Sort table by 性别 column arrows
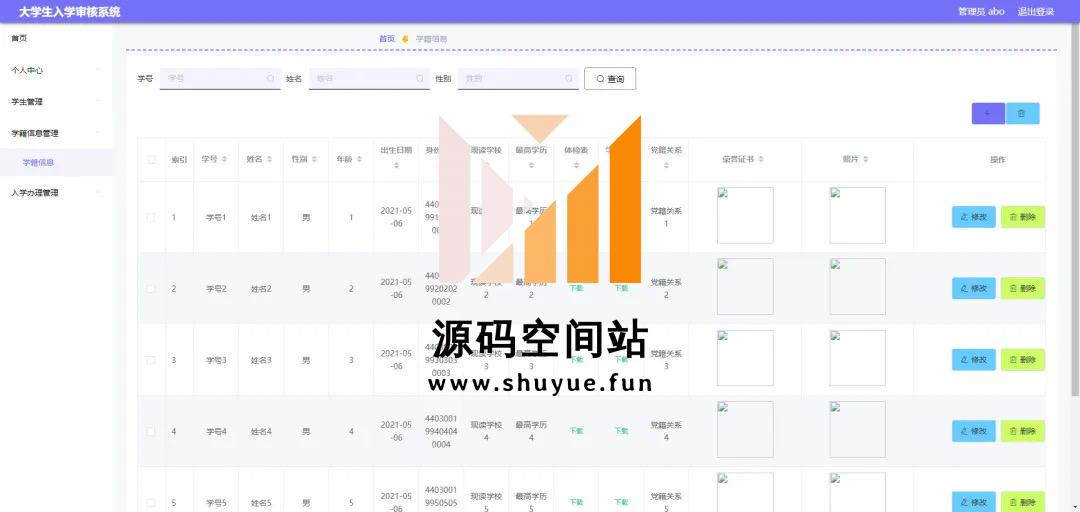1080x512 pixels. point(314,159)
